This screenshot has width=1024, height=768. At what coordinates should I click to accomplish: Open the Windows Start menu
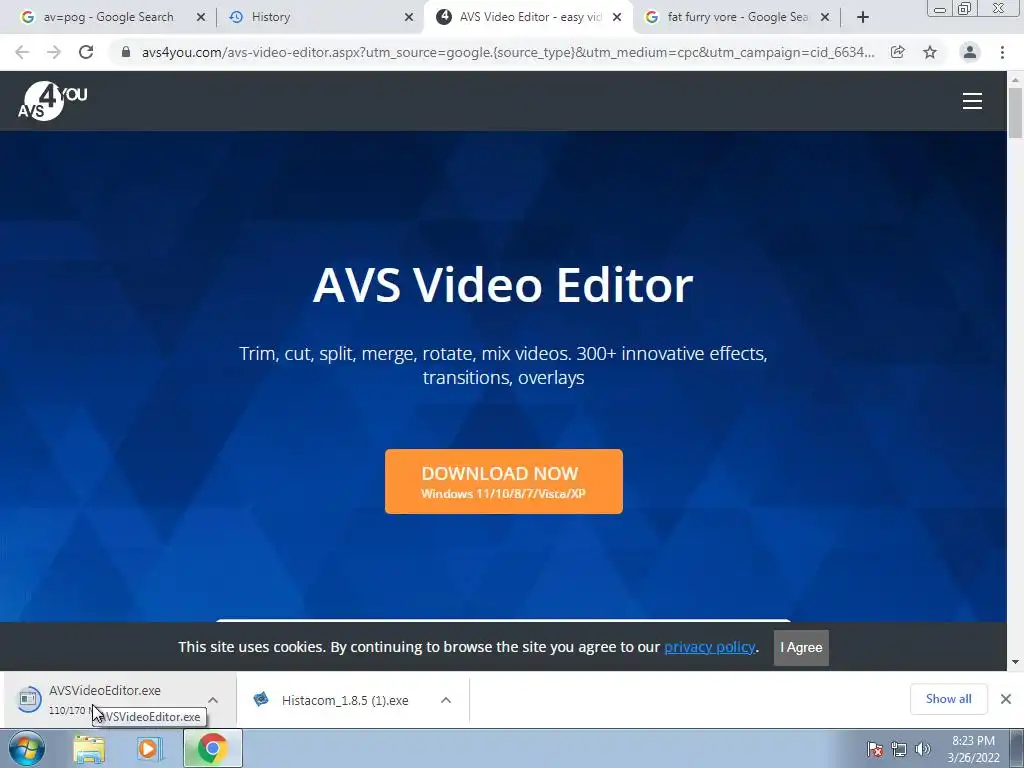[x=27, y=748]
